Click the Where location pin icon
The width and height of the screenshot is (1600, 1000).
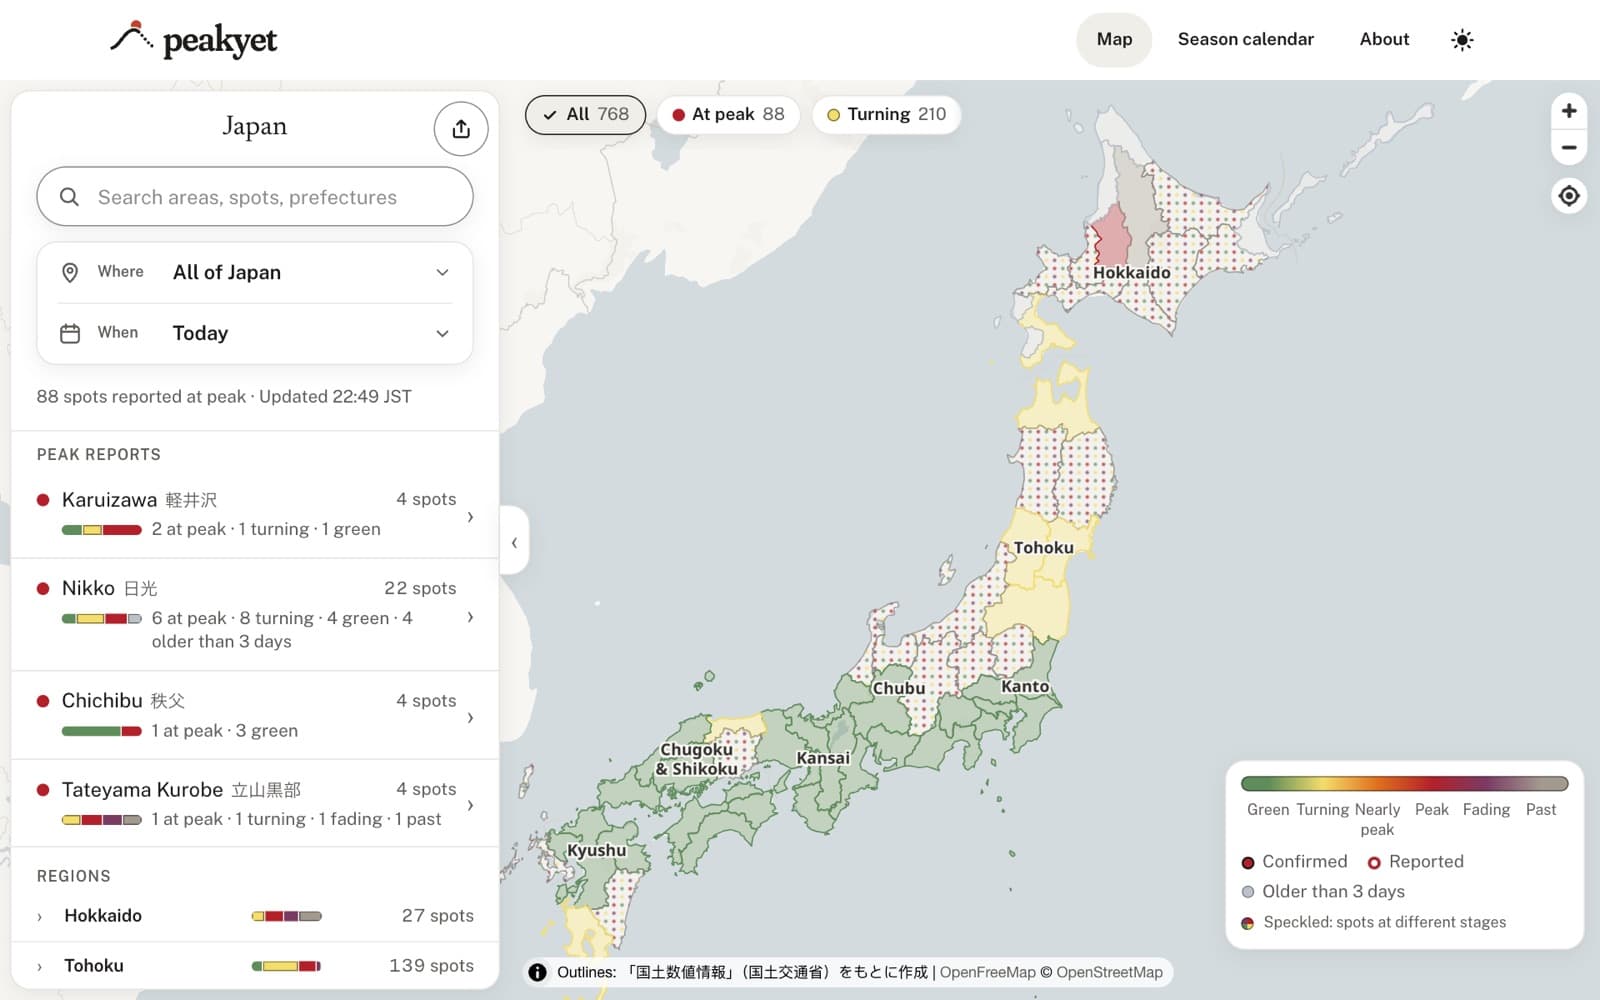coord(70,272)
